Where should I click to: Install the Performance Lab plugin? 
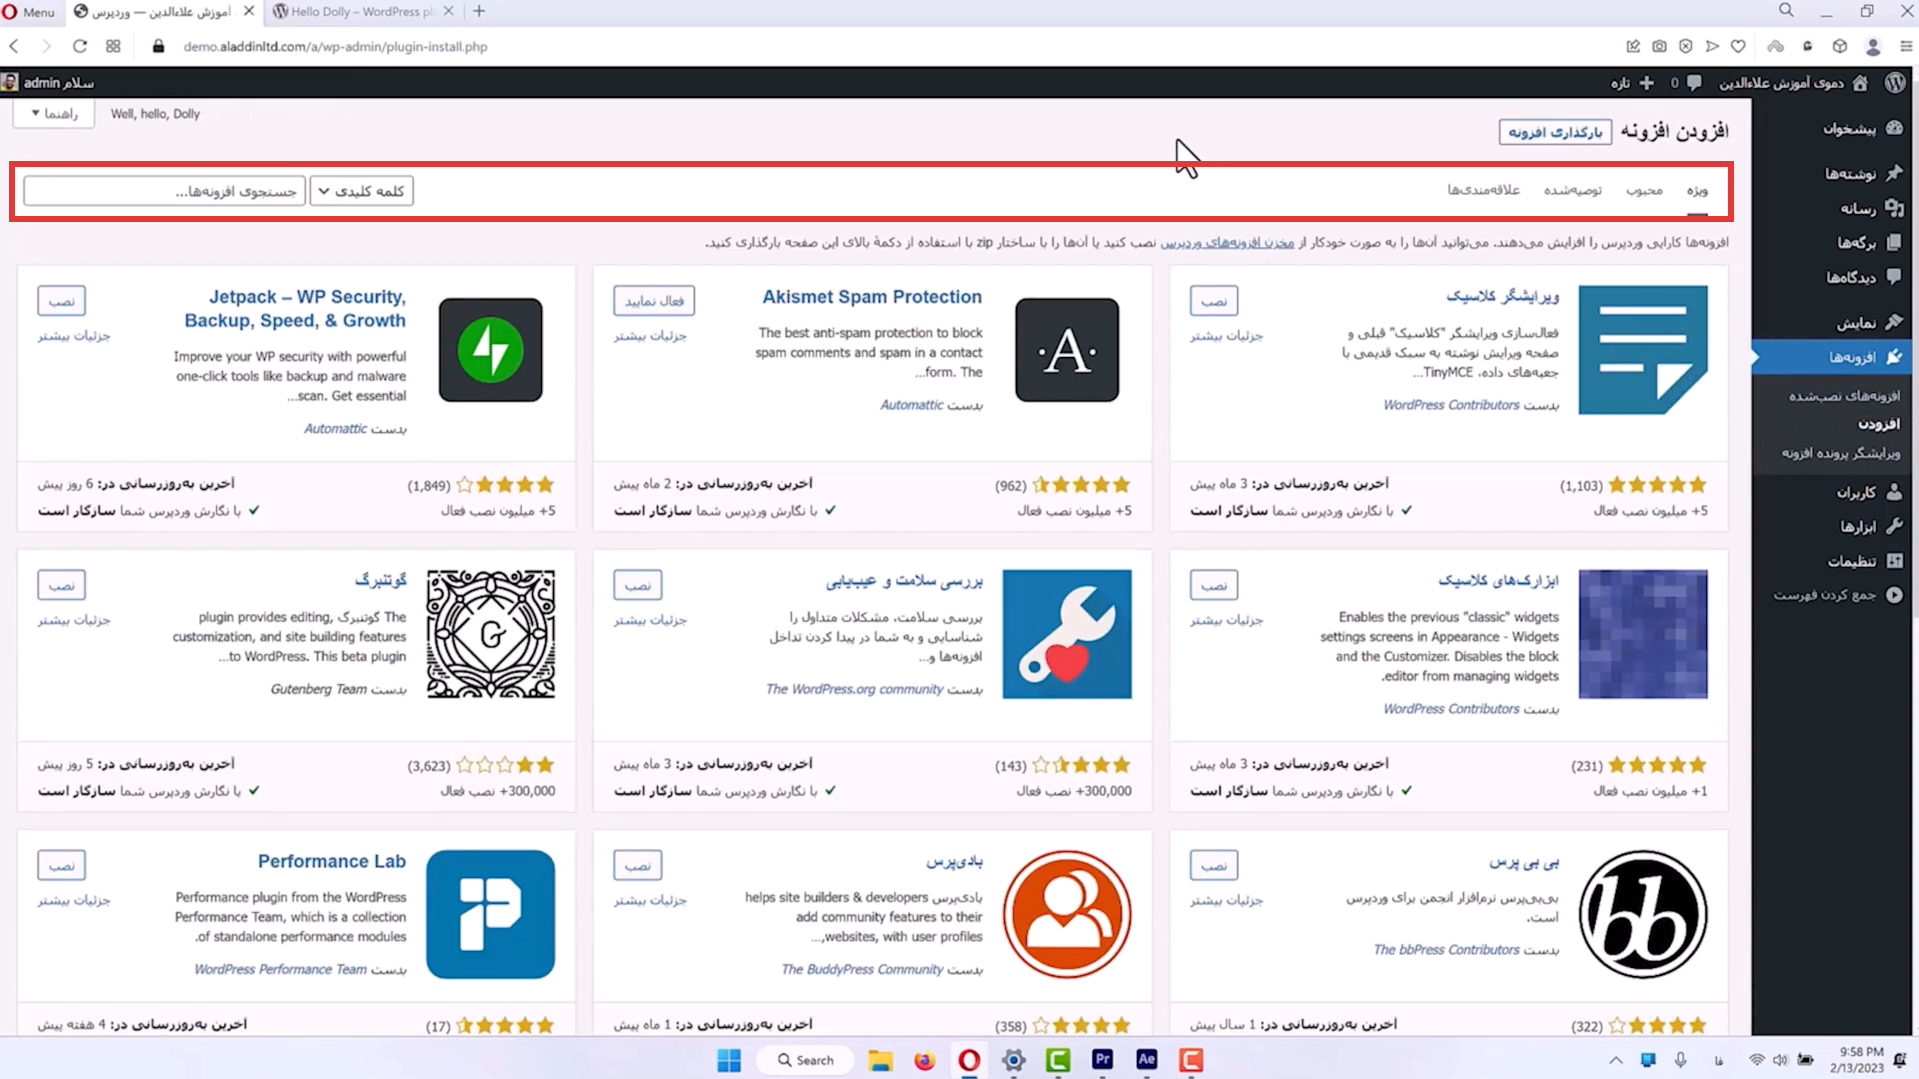62,865
